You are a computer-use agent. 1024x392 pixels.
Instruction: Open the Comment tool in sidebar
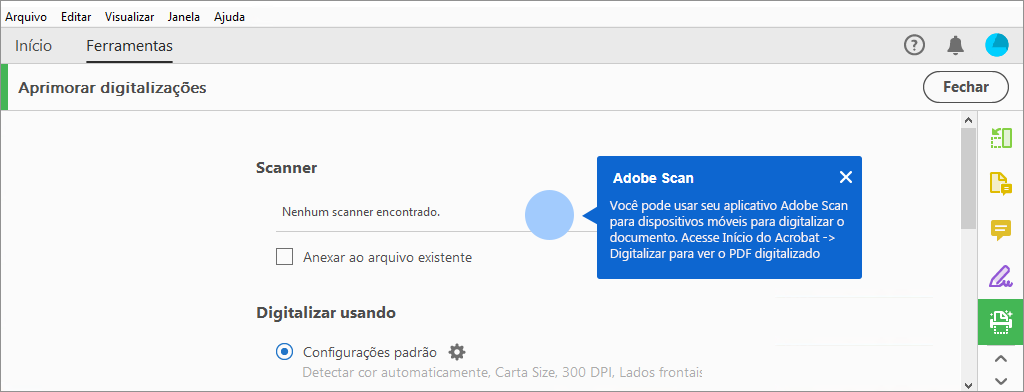pos(1000,229)
